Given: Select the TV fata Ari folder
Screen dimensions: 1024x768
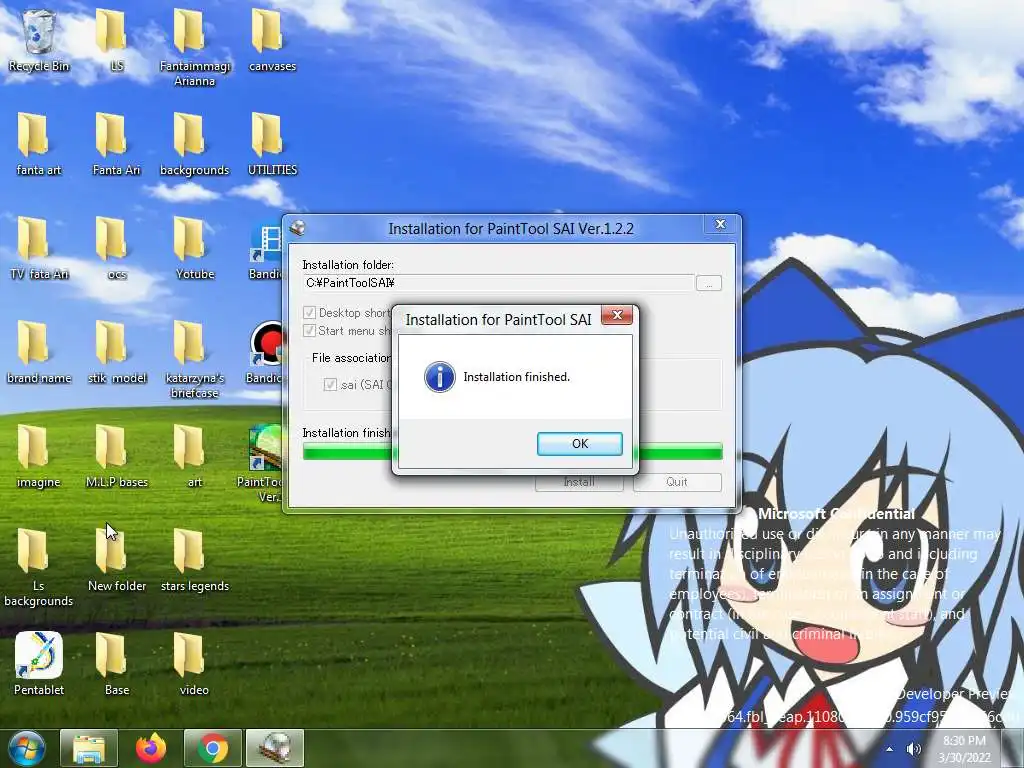Looking at the screenshot, I should [38, 248].
